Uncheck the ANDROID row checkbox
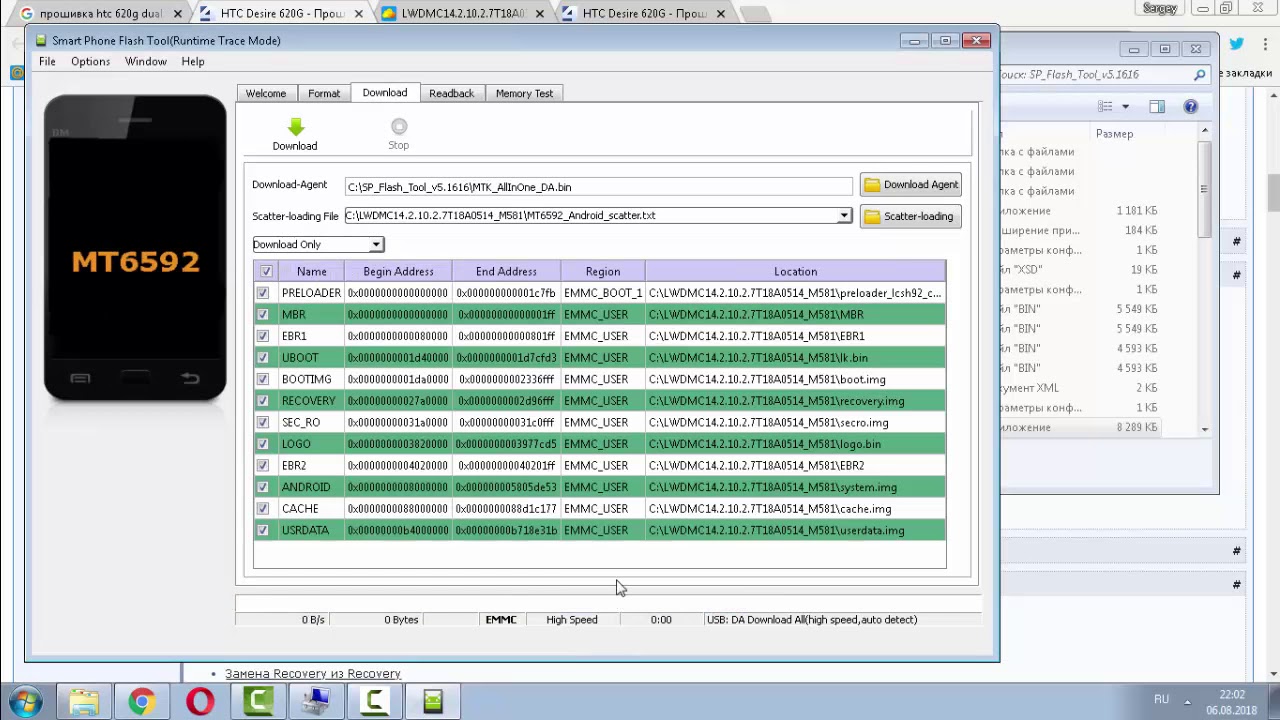Screen dimensions: 1280x720 pyautogui.click(x=263, y=487)
